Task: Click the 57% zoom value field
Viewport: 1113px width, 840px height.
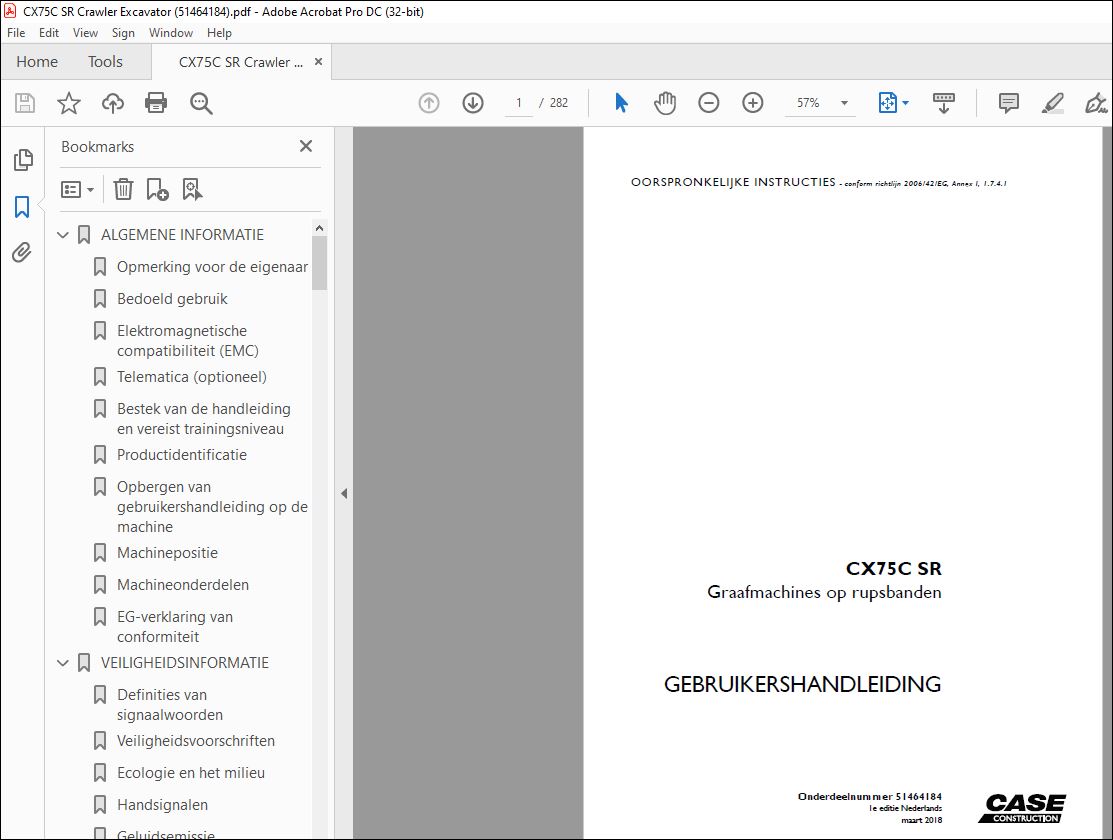Action: coord(808,103)
